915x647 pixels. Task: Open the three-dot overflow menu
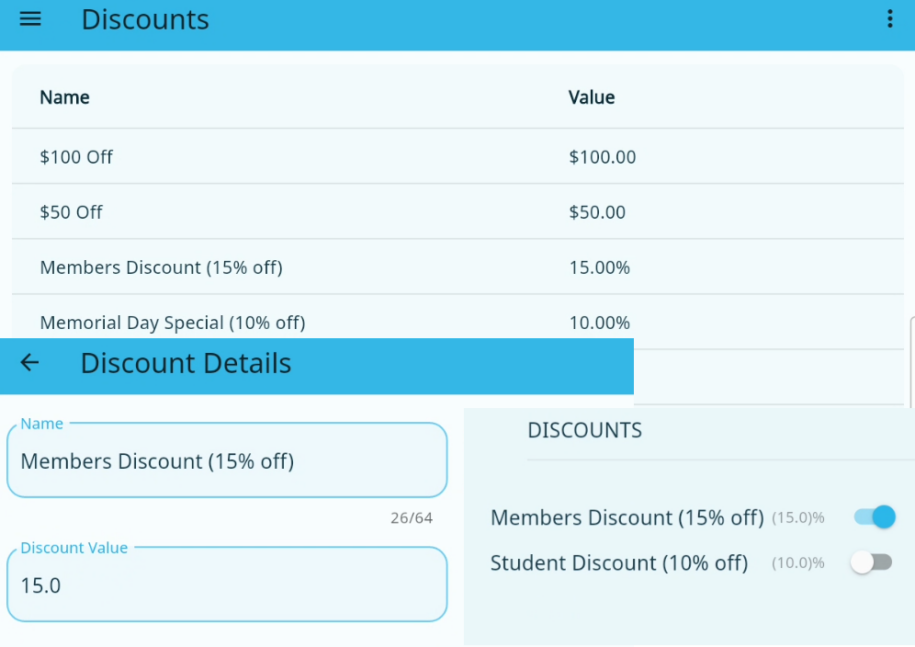(x=889, y=18)
